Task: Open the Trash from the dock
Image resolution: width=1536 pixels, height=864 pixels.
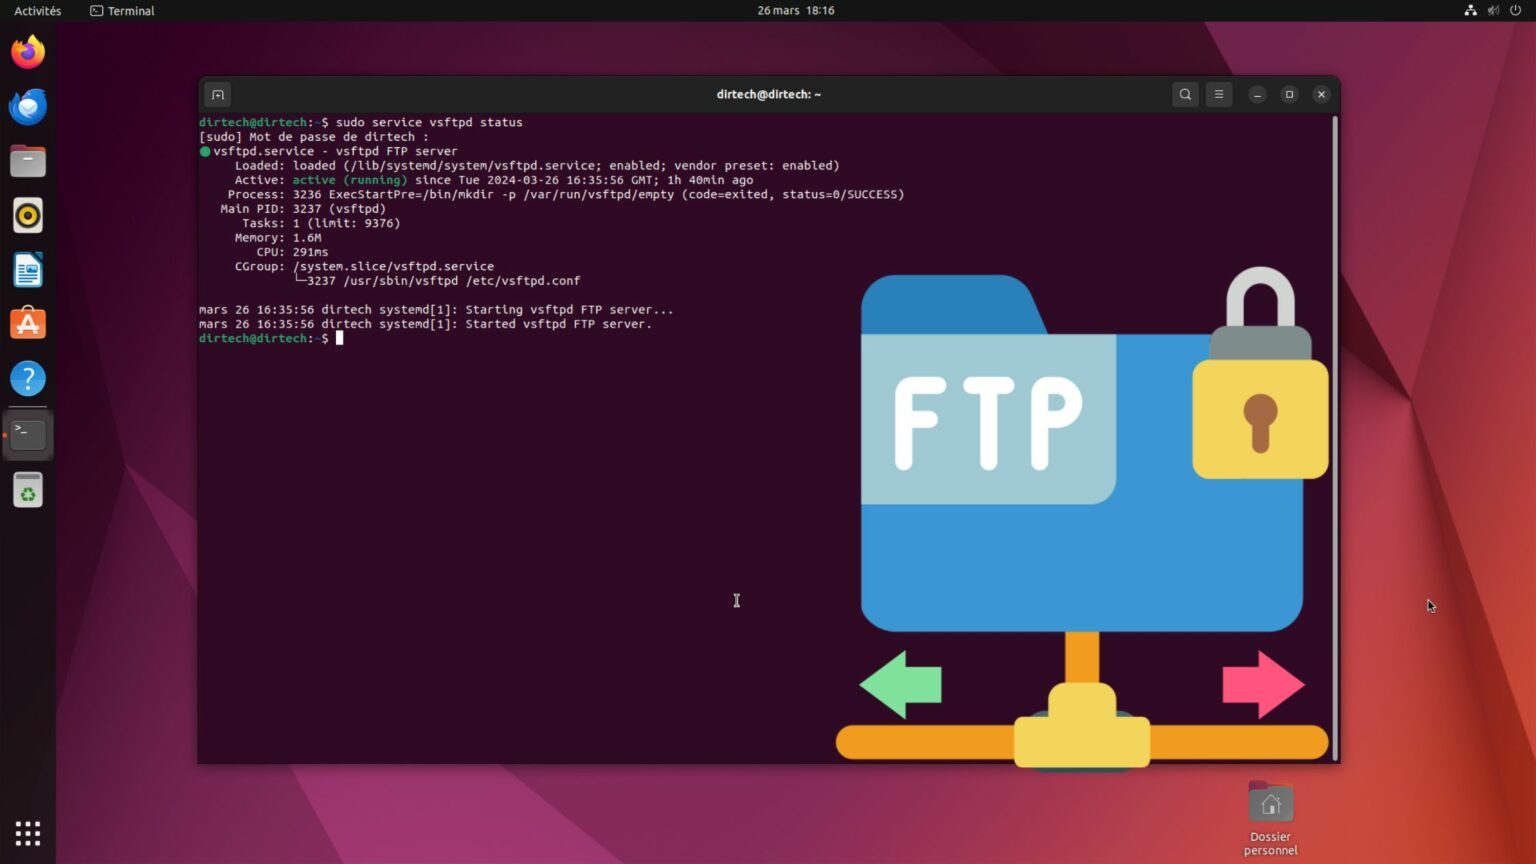Action: click(27, 489)
